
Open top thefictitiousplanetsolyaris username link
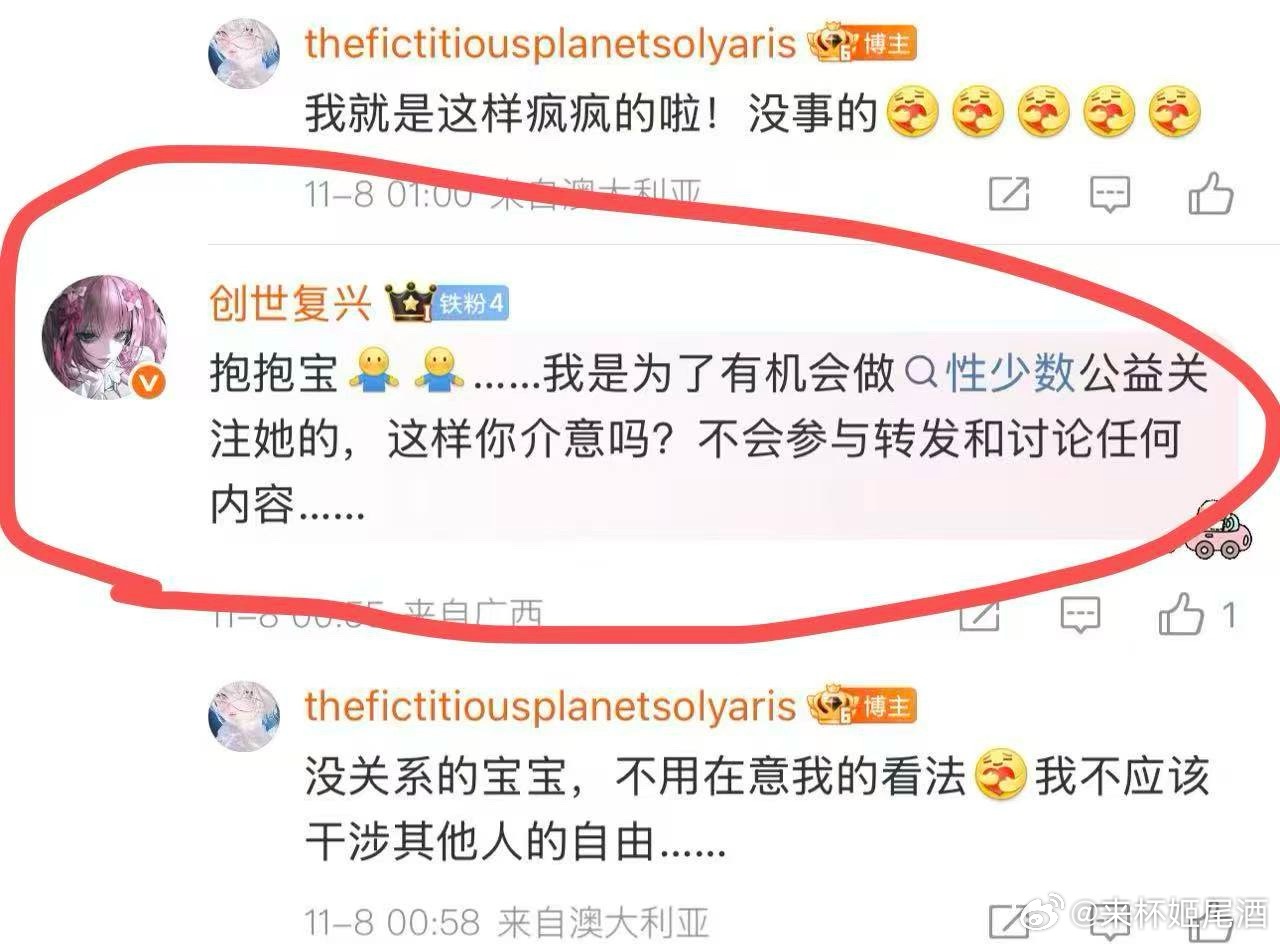click(550, 44)
